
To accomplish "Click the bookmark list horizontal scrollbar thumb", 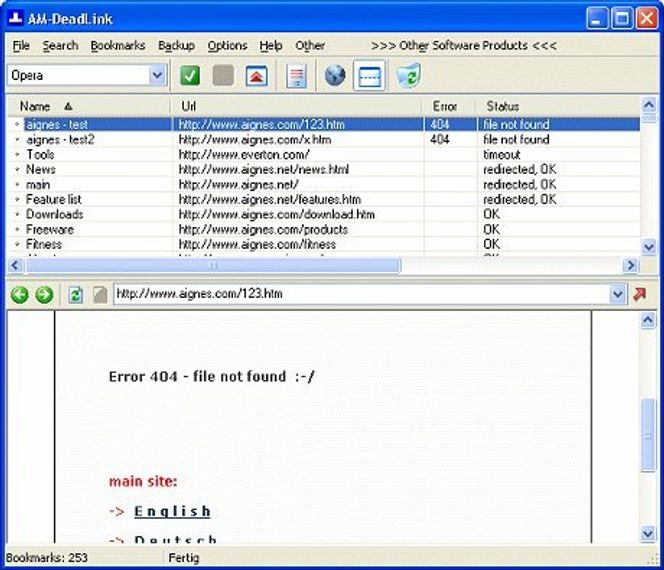I will point(213,266).
